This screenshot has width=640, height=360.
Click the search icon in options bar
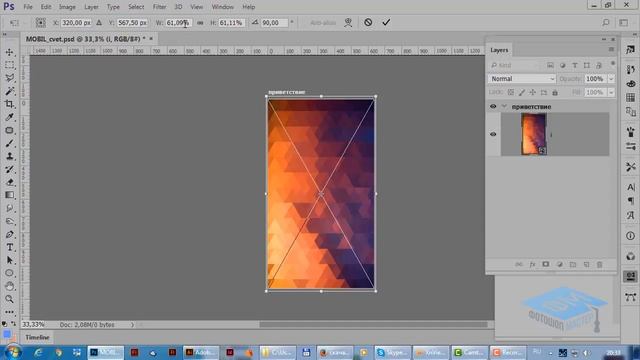pyautogui.click(x=606, y=22)
